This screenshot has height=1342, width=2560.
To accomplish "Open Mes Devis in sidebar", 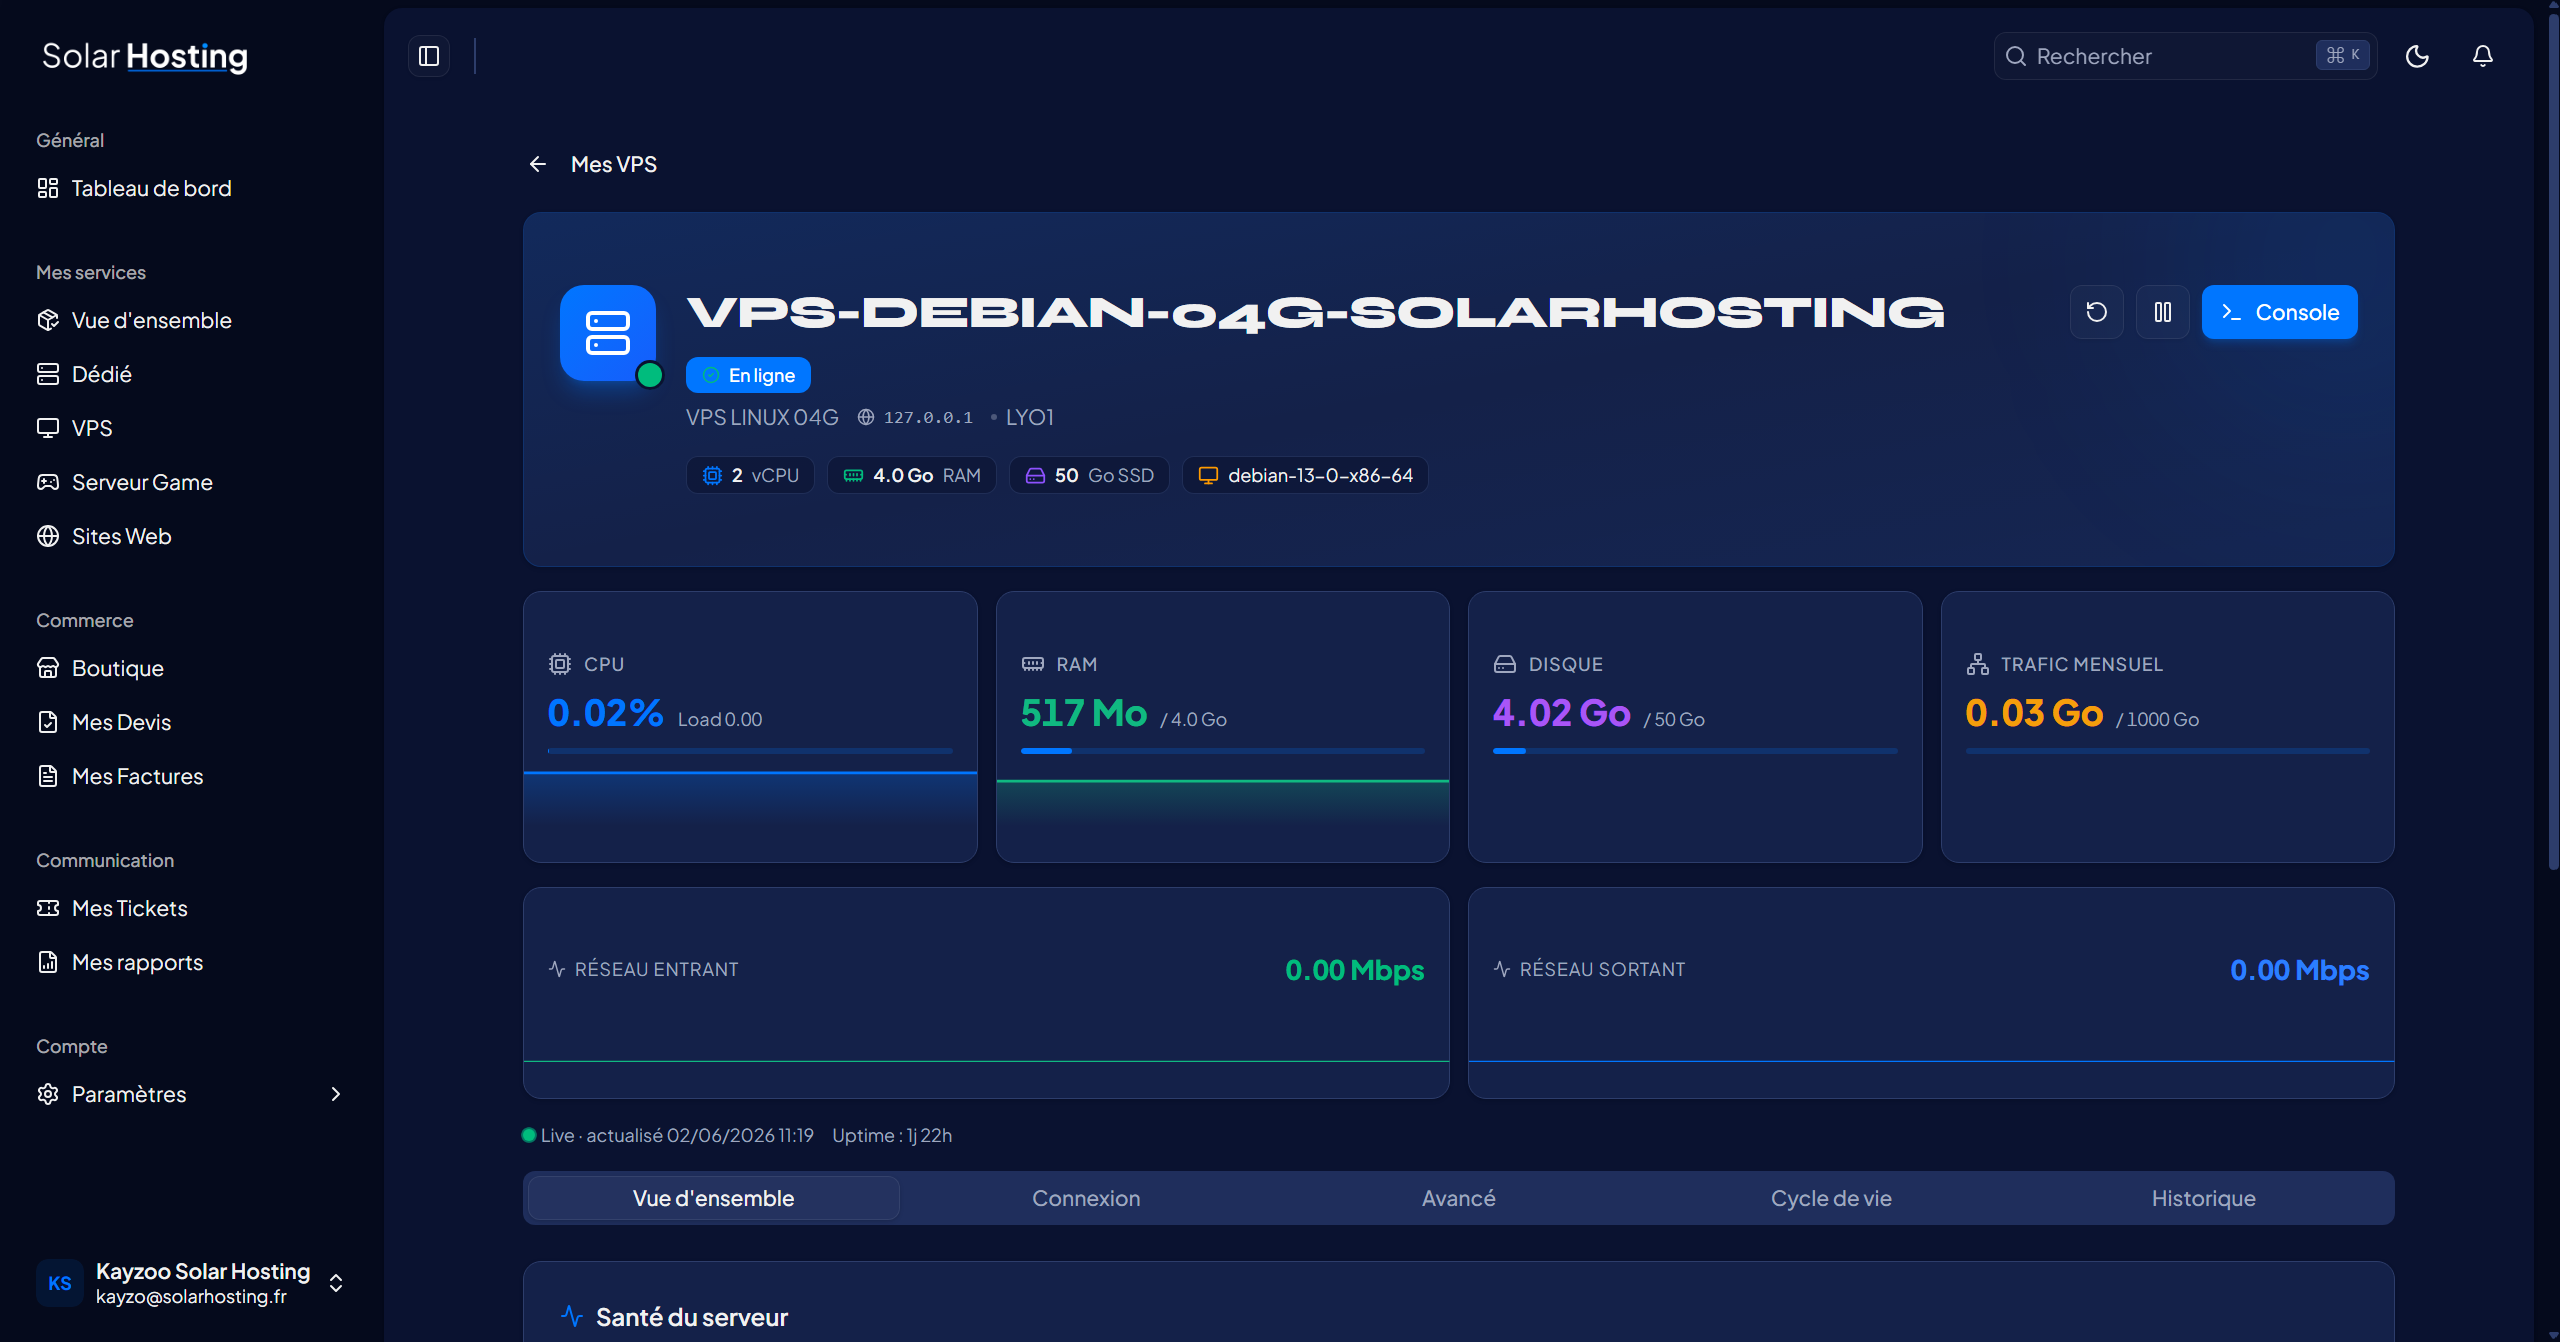I will coord(192,722).
